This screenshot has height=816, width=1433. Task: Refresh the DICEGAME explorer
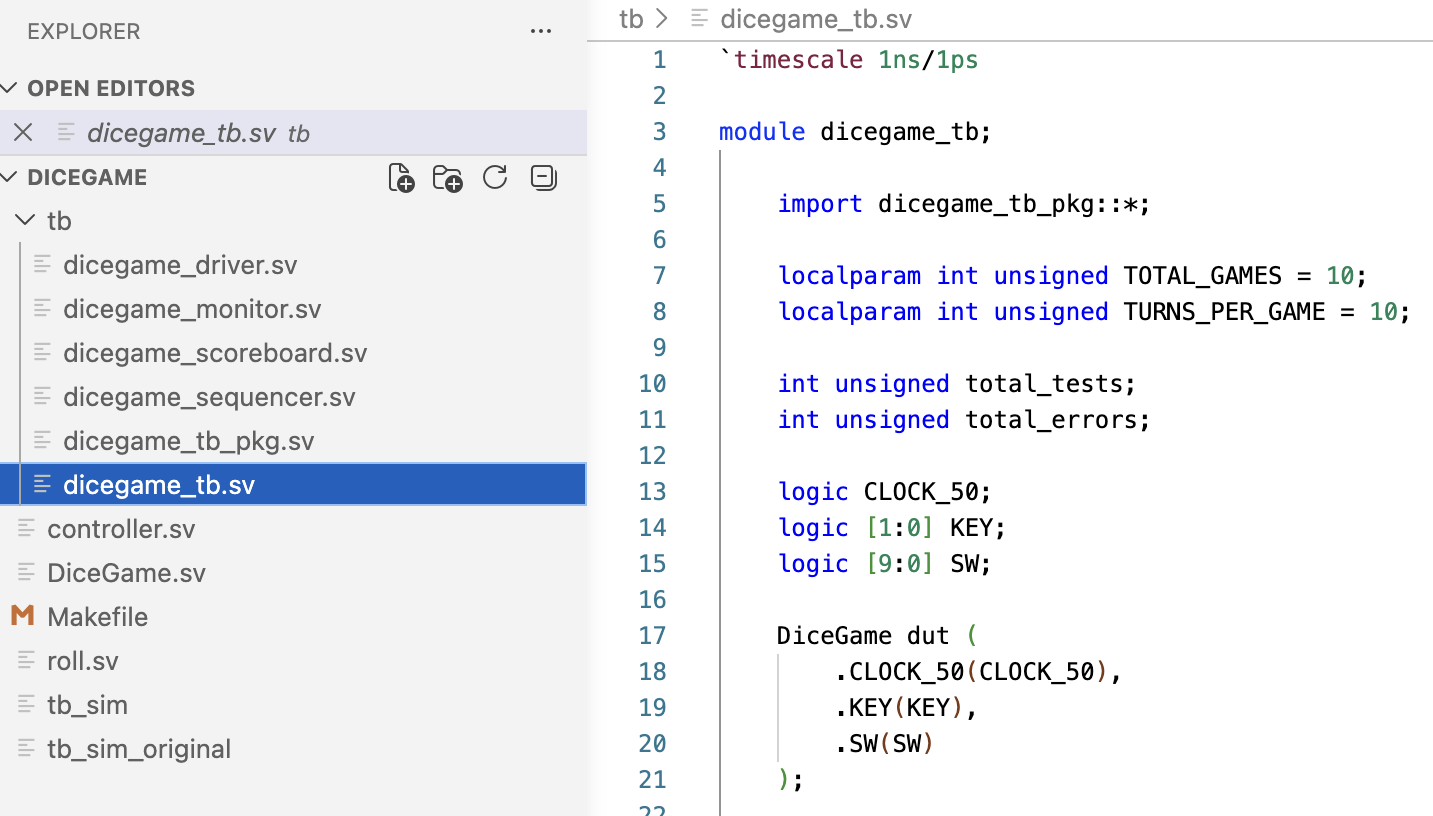pyautogui.click(x=494, y=177)
